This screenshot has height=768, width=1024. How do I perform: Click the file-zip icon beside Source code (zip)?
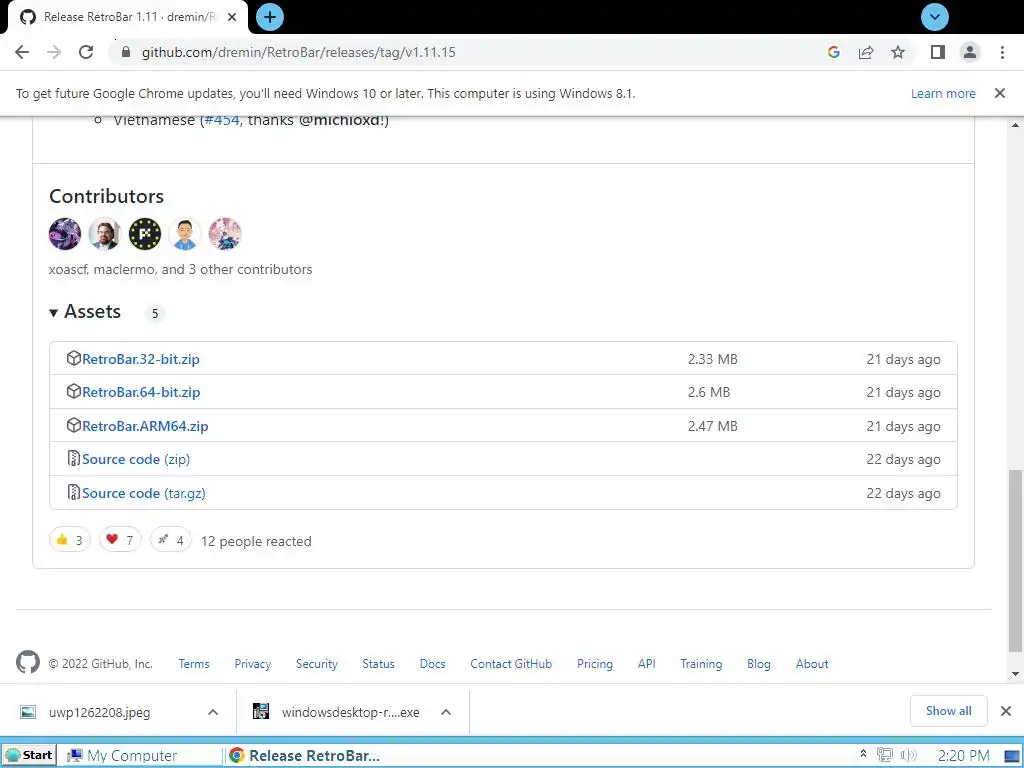click(x=74, y=458)
